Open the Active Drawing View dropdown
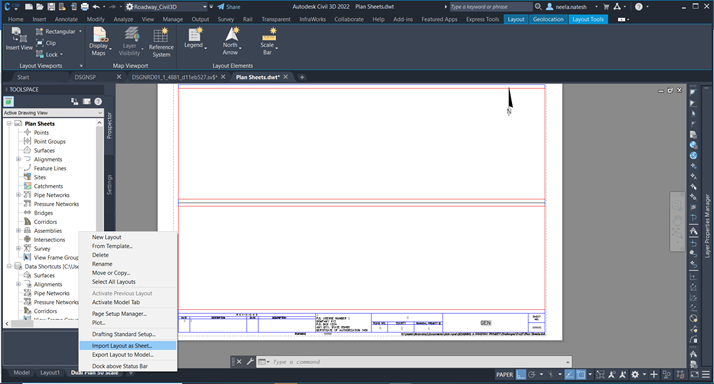 click(53, 113)
